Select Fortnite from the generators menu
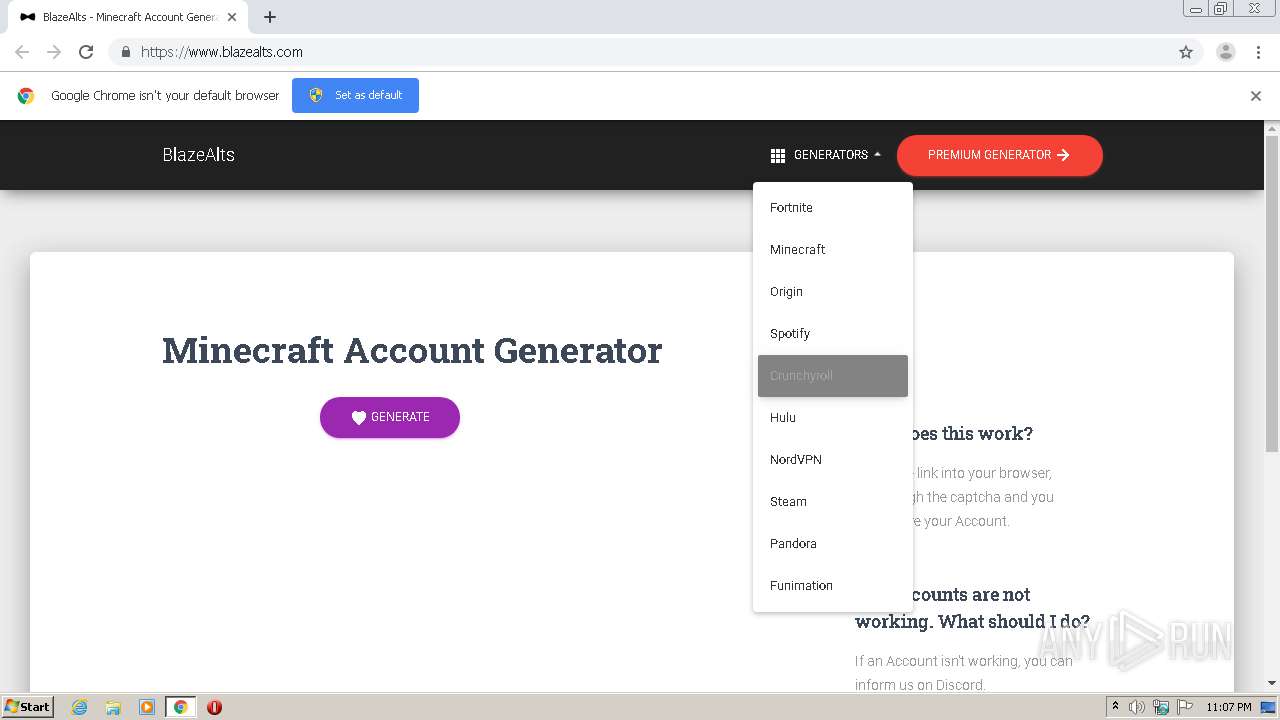The width and height of the screenshot is (1280, 720). click(x=832, y=208)
